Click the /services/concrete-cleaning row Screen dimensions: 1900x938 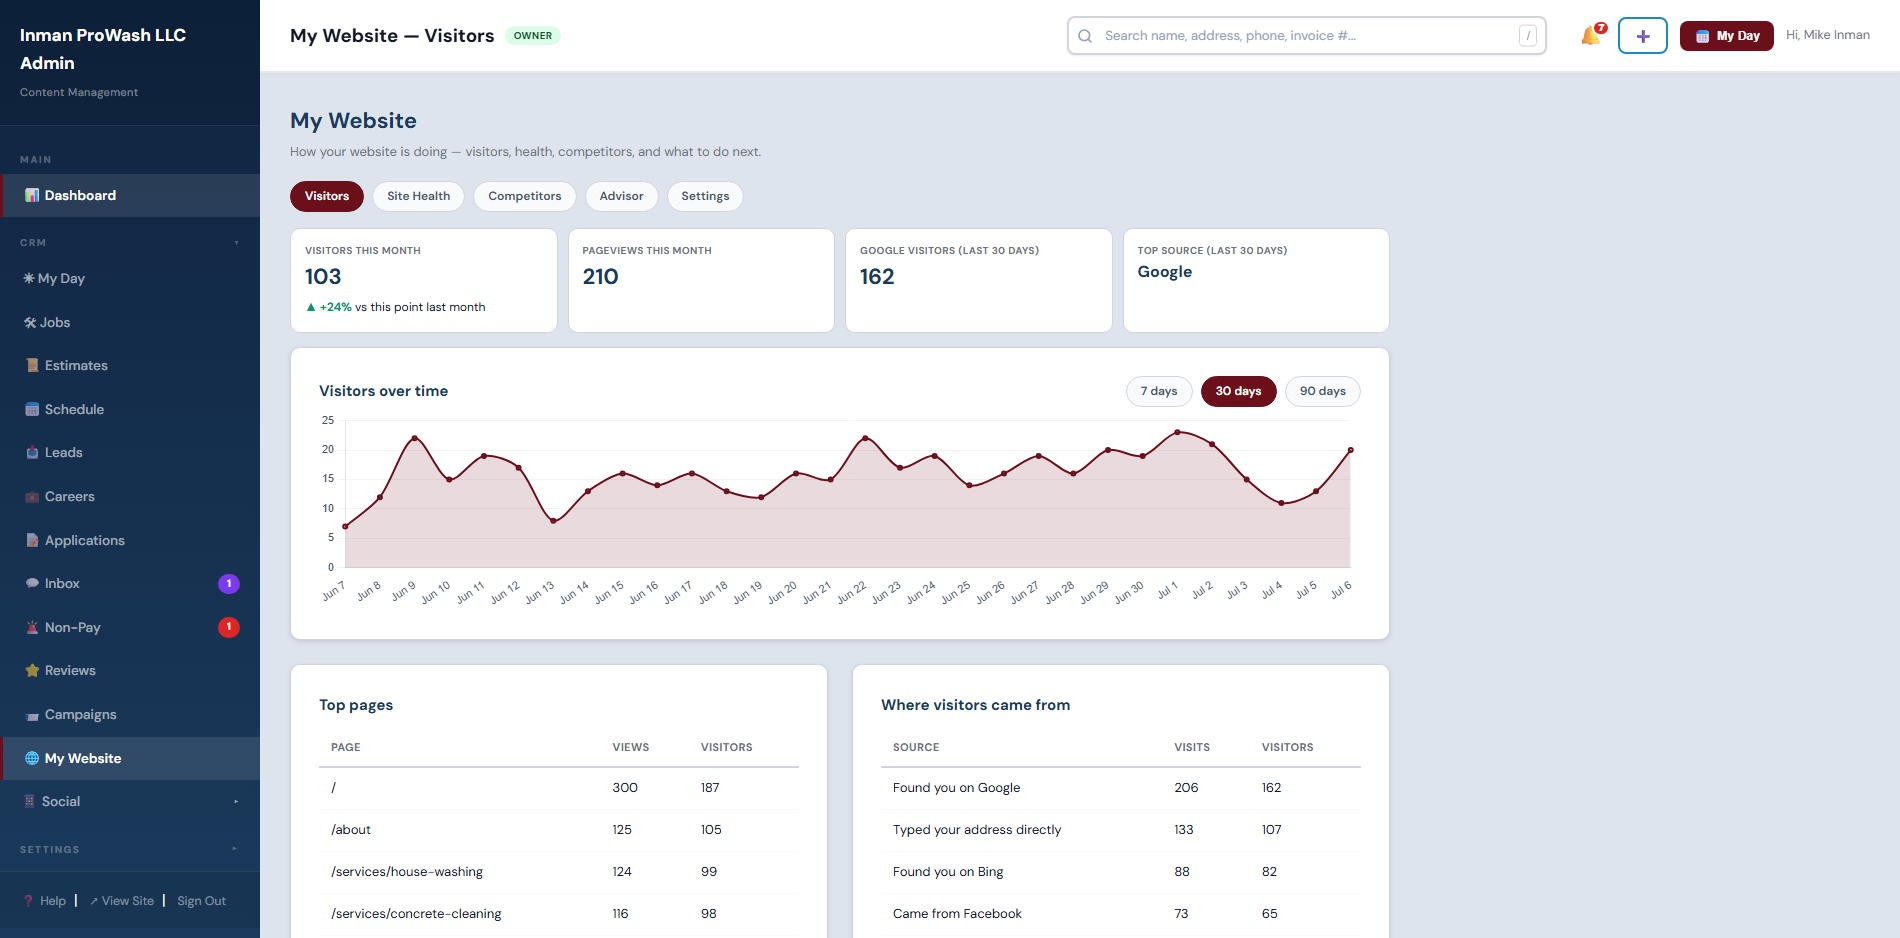coord(559,914)
